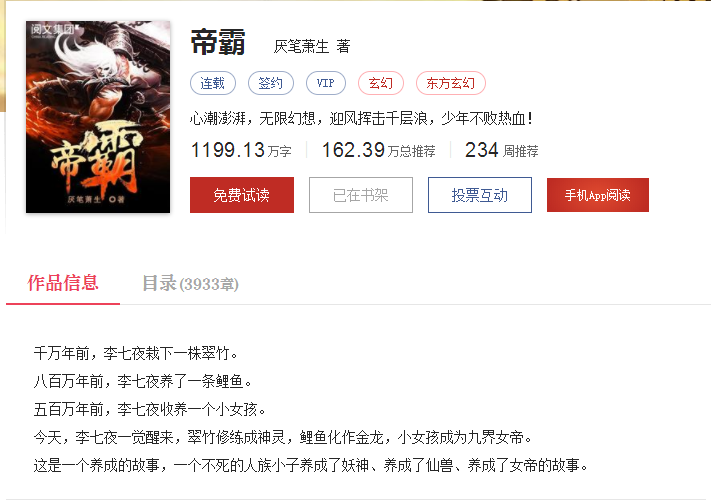Screen dimensions: 711x500
Task: Click the VIP tag
Action: pyautogui.click(x=326, y=83)
